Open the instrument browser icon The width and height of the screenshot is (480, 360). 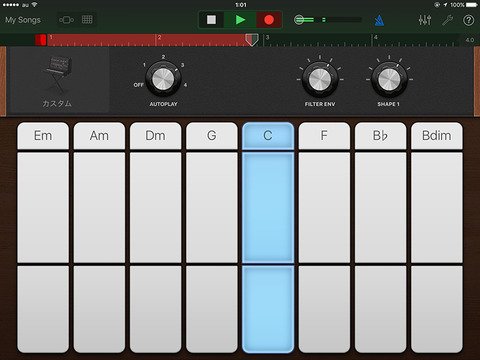[66, 20]
